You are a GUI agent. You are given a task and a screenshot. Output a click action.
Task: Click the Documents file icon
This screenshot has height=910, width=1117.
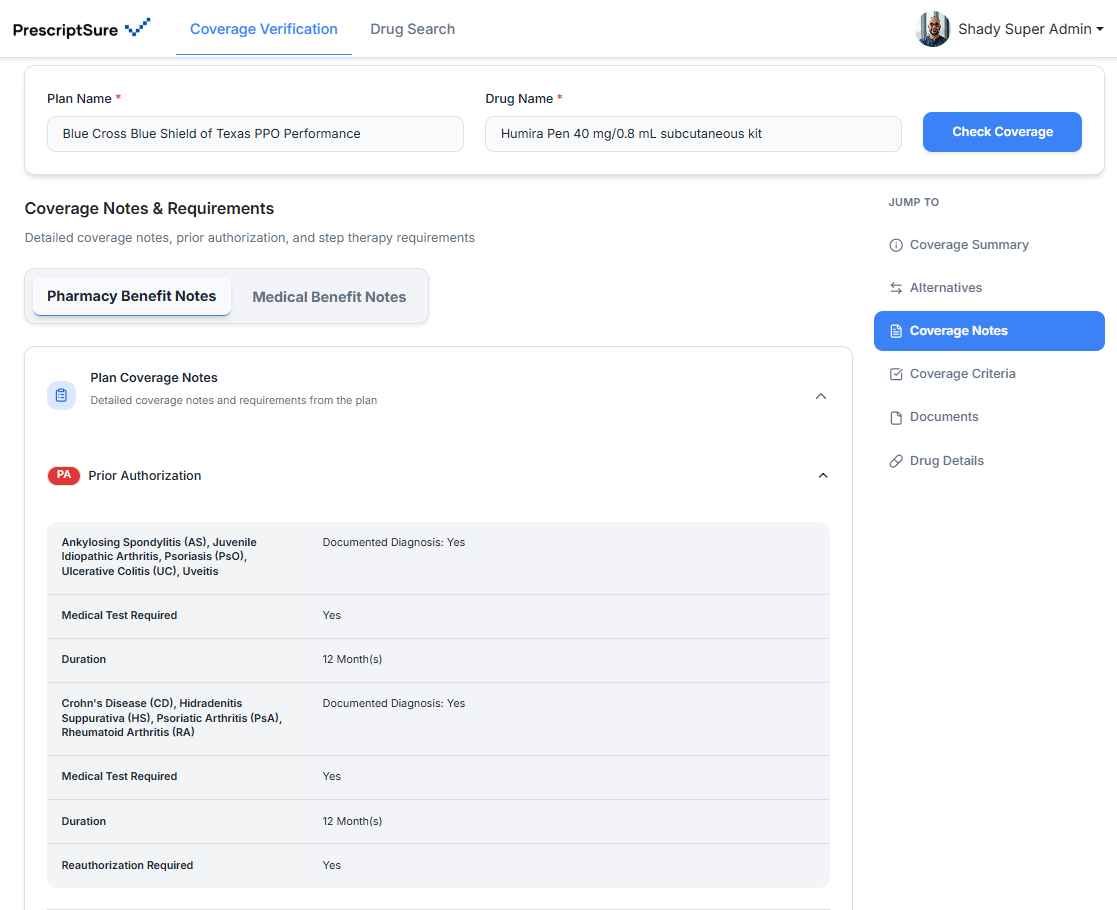(896, 418)
